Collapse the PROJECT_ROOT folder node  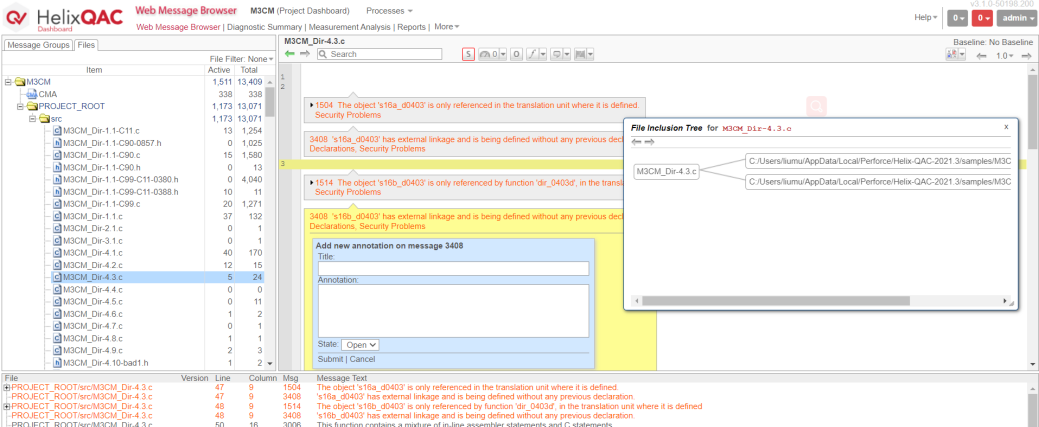click(x=19, y=106)
